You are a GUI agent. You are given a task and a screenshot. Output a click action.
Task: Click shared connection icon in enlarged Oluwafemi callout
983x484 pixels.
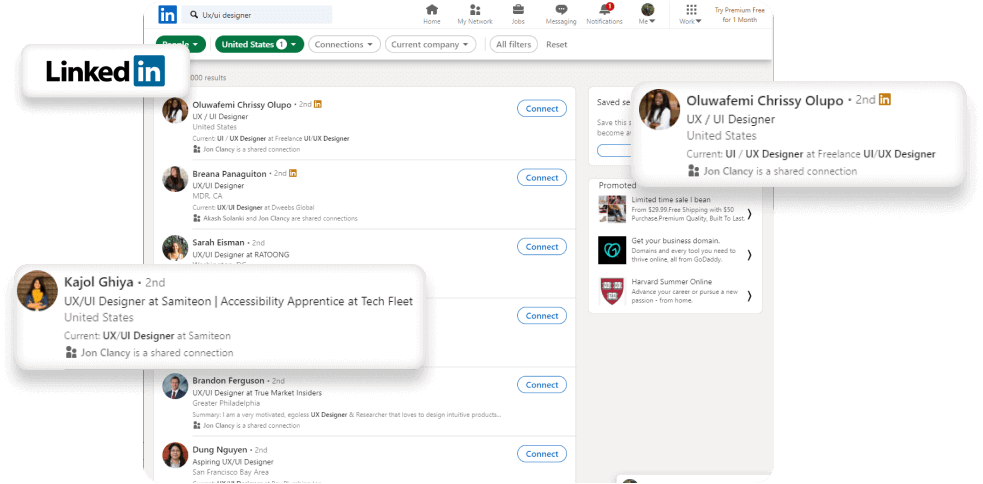pos(693,171)
